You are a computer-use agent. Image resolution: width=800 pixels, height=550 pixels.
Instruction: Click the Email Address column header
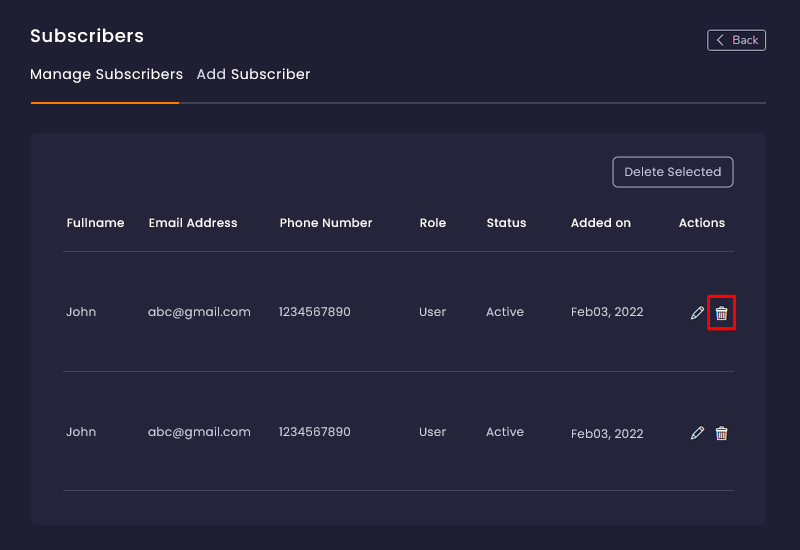193,223
